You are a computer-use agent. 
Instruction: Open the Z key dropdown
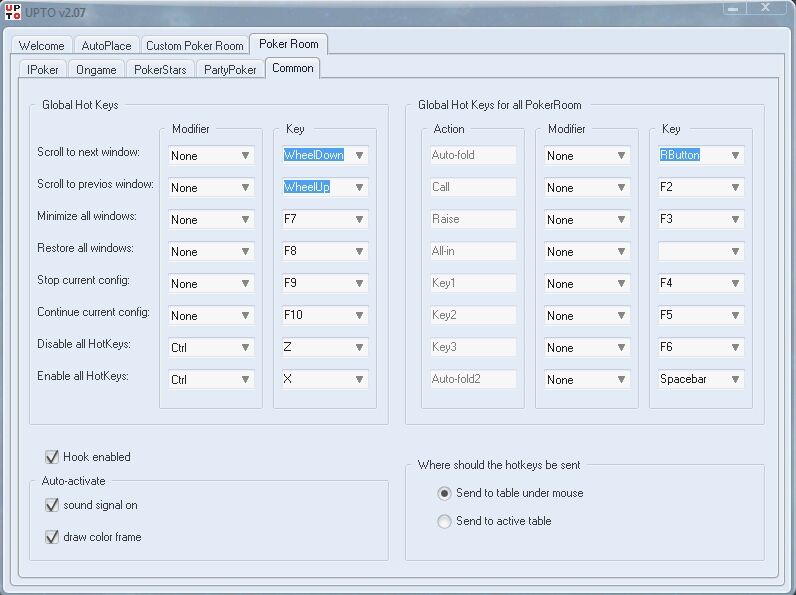tap(325, 347)
